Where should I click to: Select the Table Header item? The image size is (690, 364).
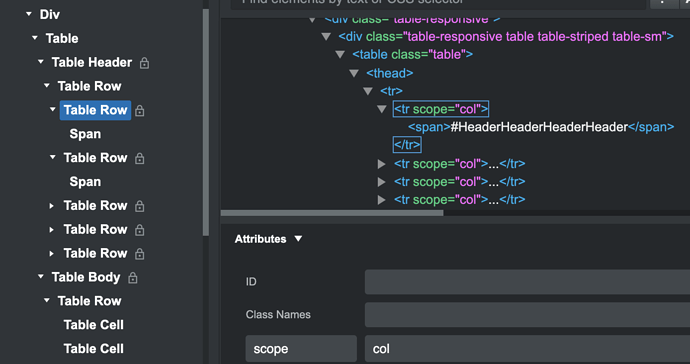tap(92, 63)
